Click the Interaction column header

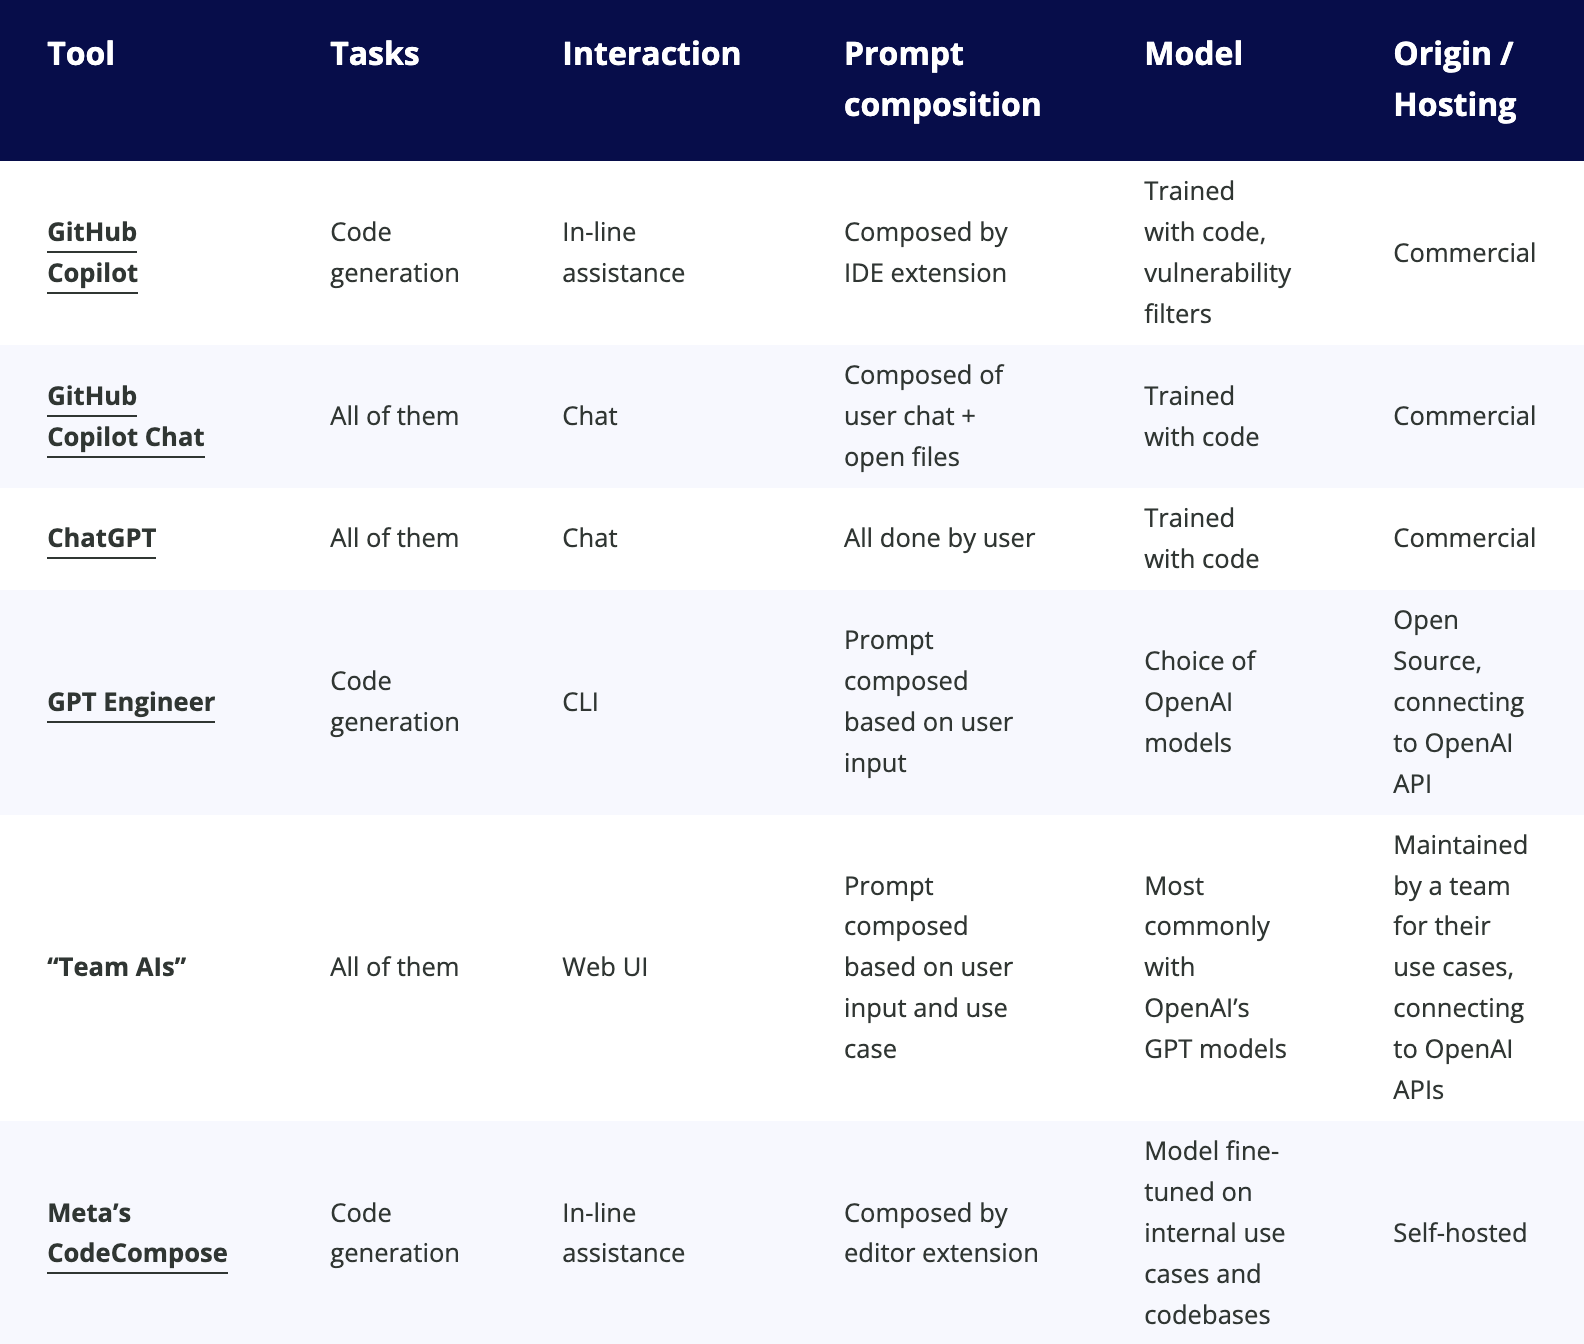point(651,54)
